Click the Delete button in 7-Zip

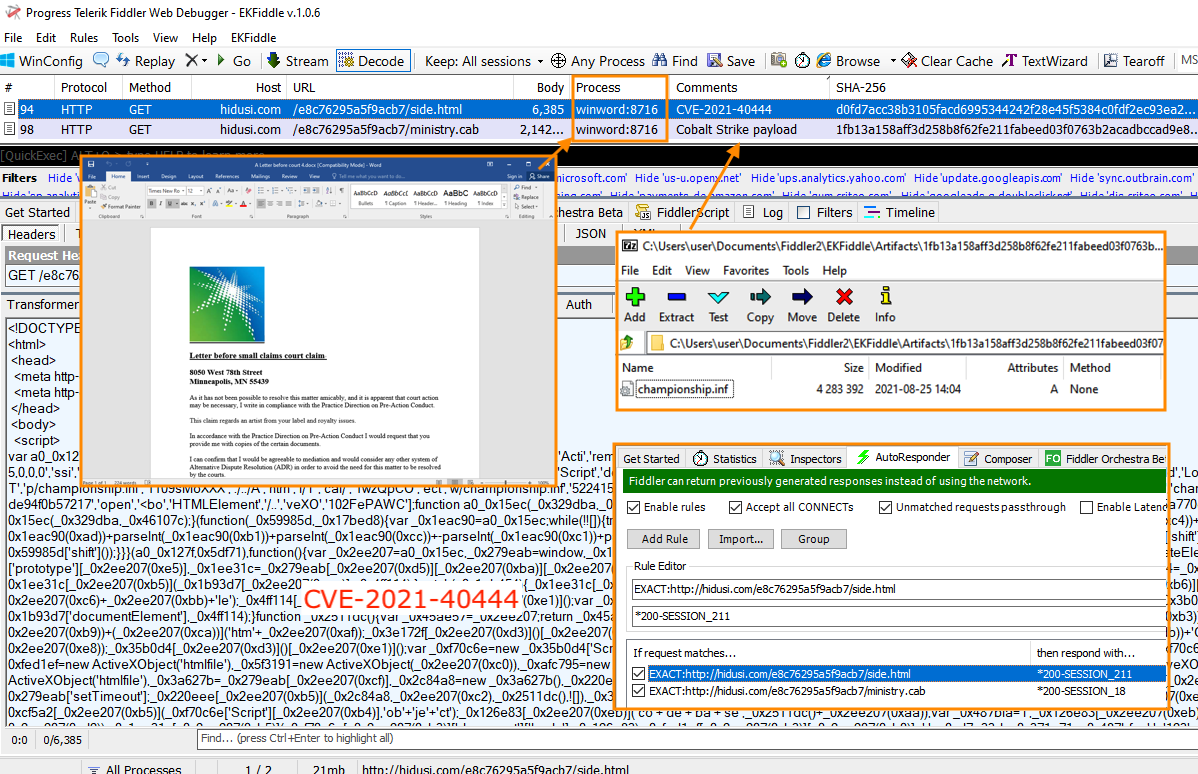tap(843, 306)
